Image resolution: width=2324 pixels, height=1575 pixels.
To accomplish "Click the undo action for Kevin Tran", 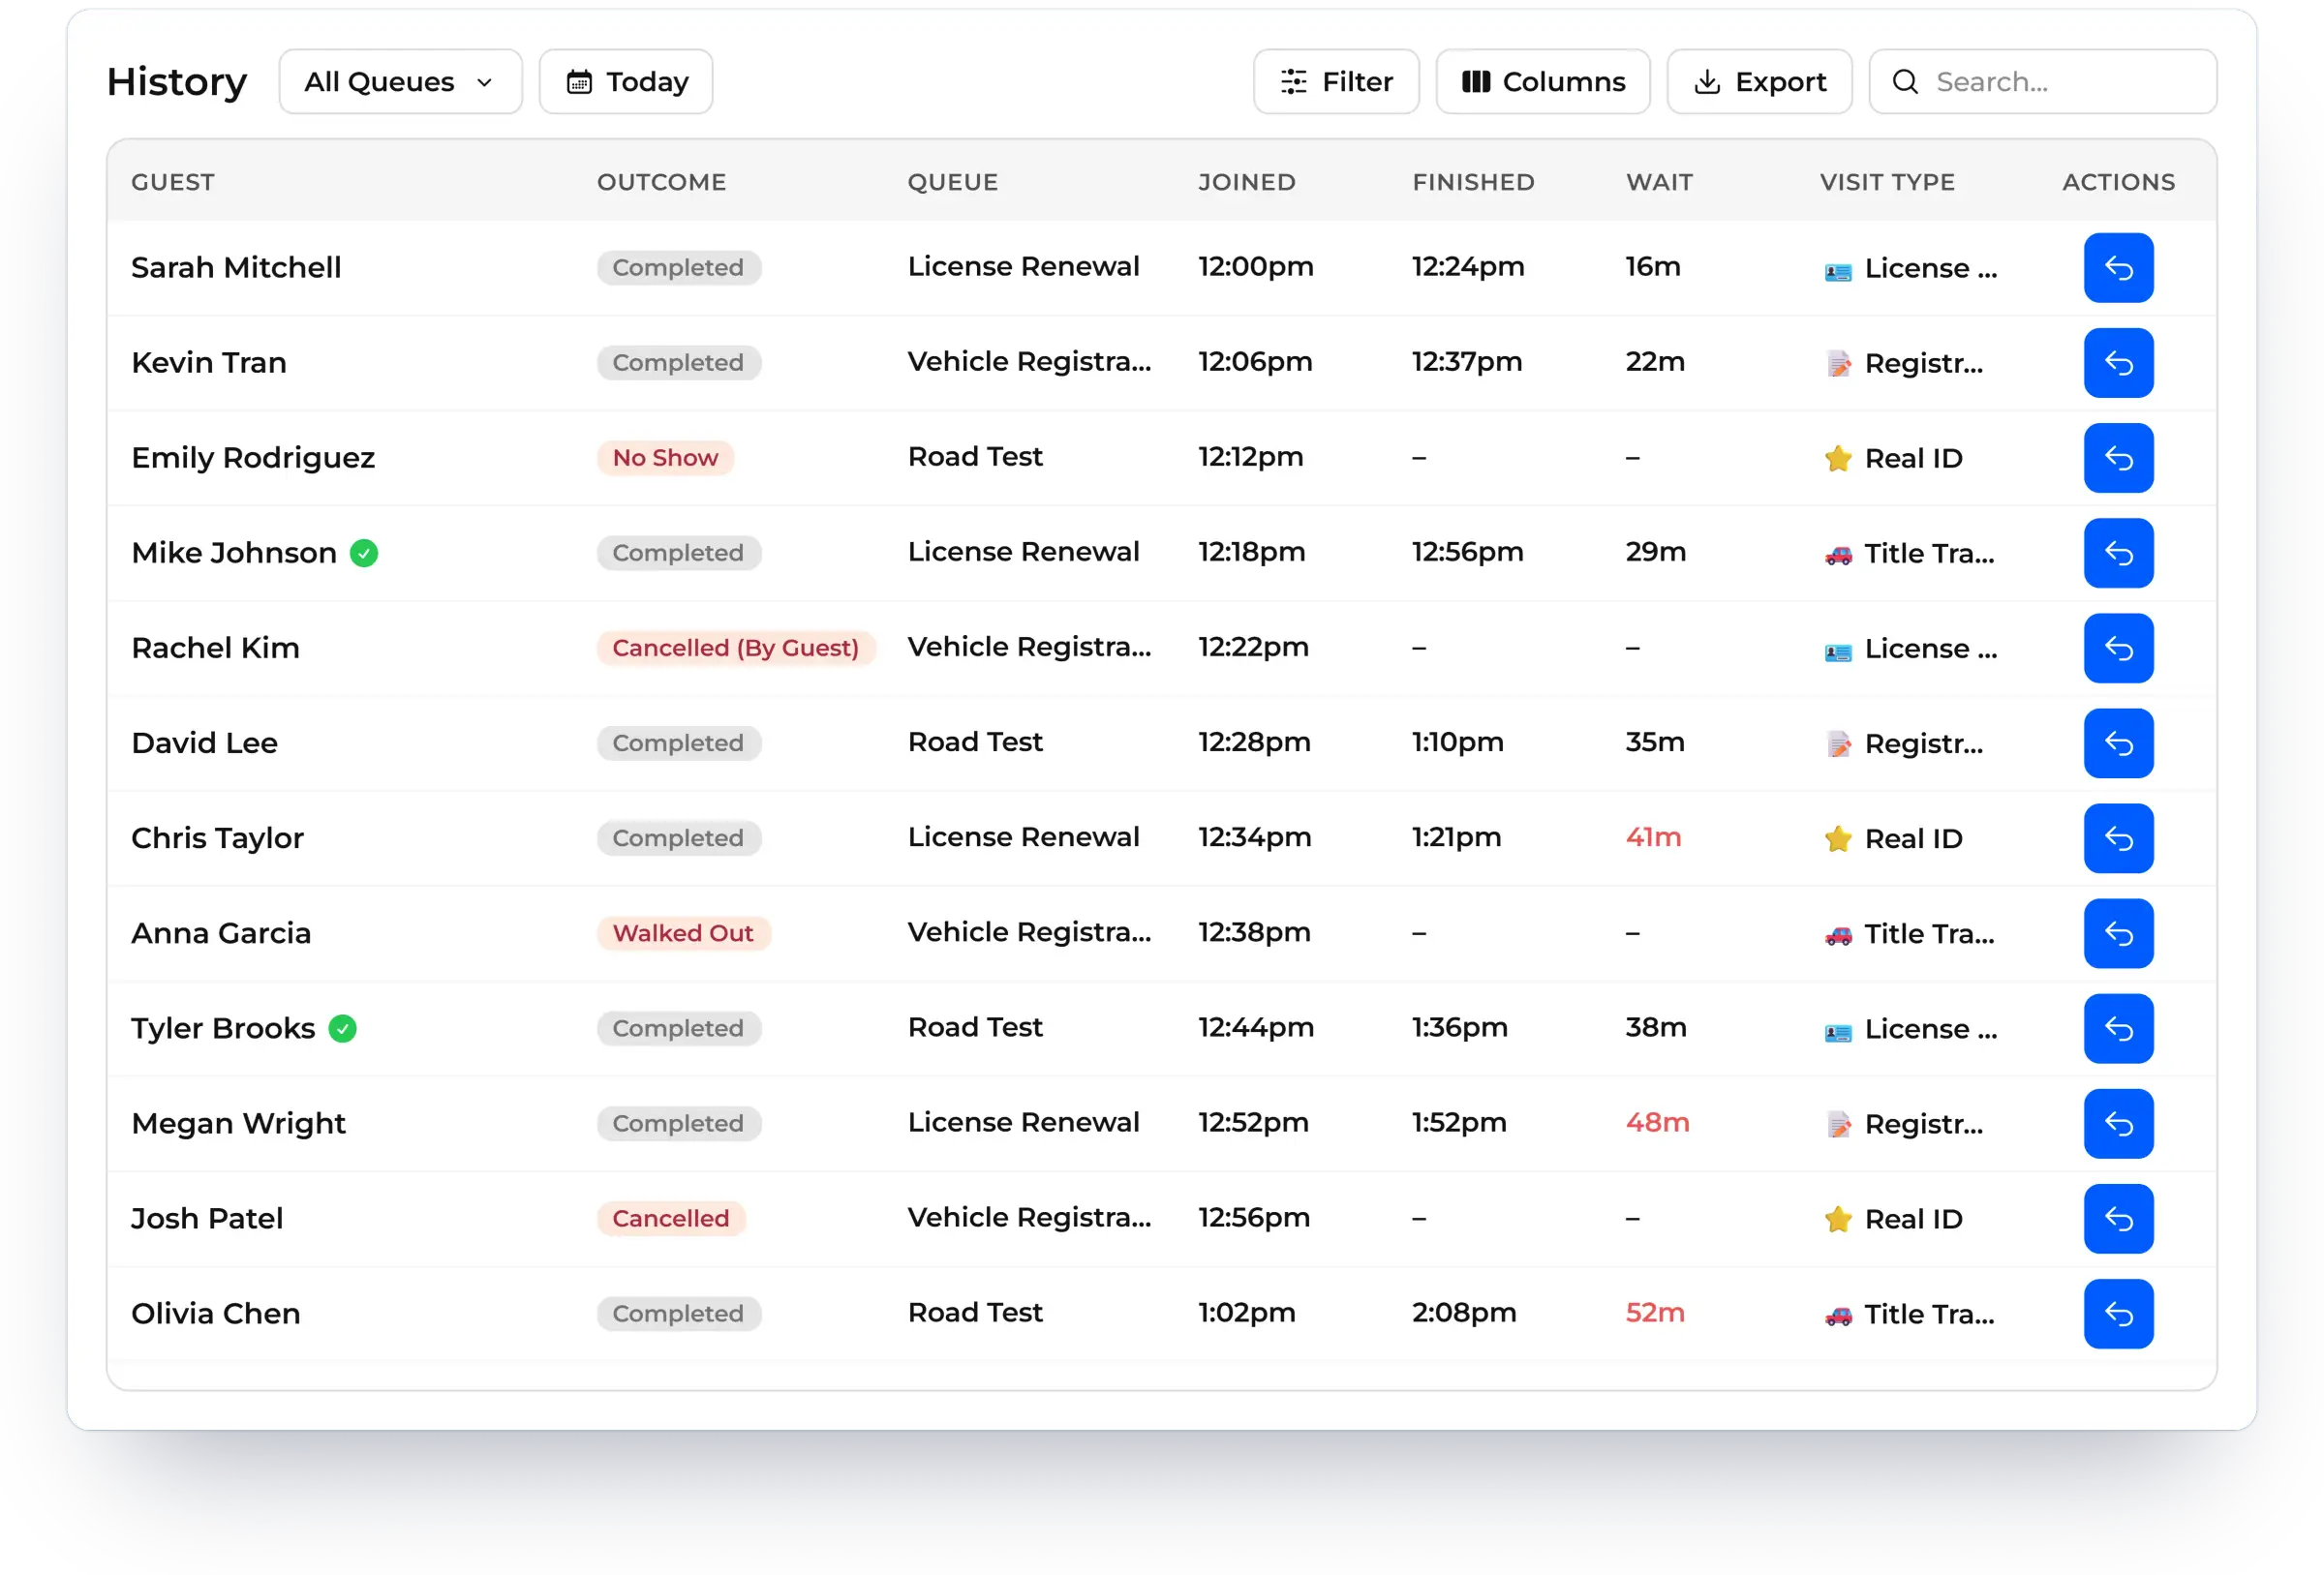I will coord(2118,363).
